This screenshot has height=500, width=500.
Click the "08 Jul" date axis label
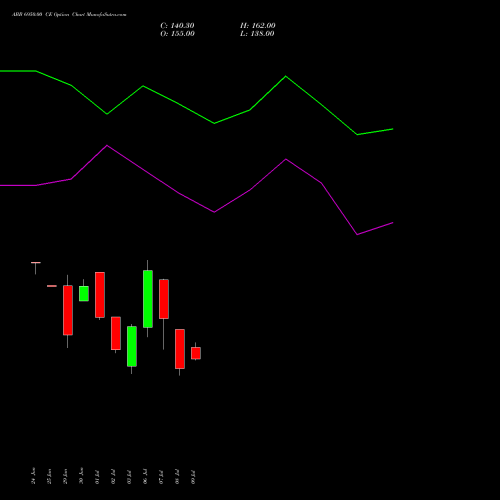click(177, 476)
